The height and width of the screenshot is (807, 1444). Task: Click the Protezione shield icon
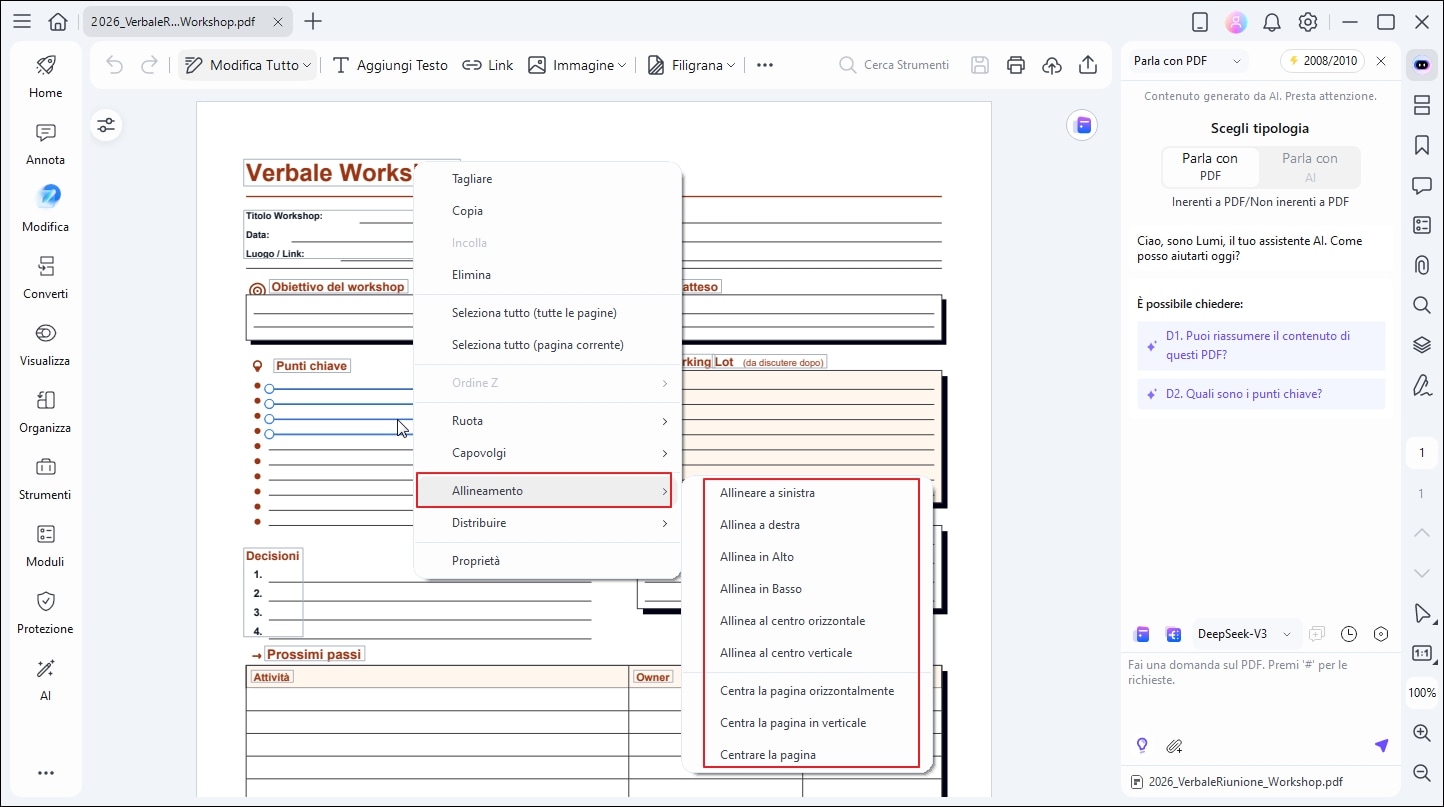(x=45, y=602)
